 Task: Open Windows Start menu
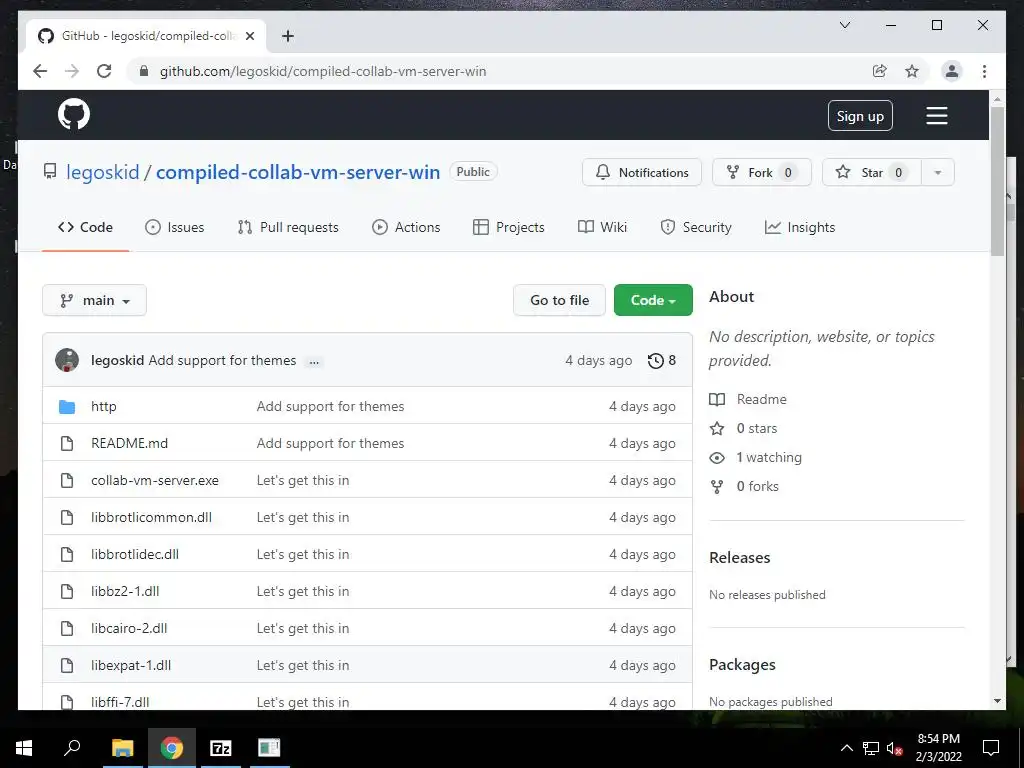(x=24, y=748)
